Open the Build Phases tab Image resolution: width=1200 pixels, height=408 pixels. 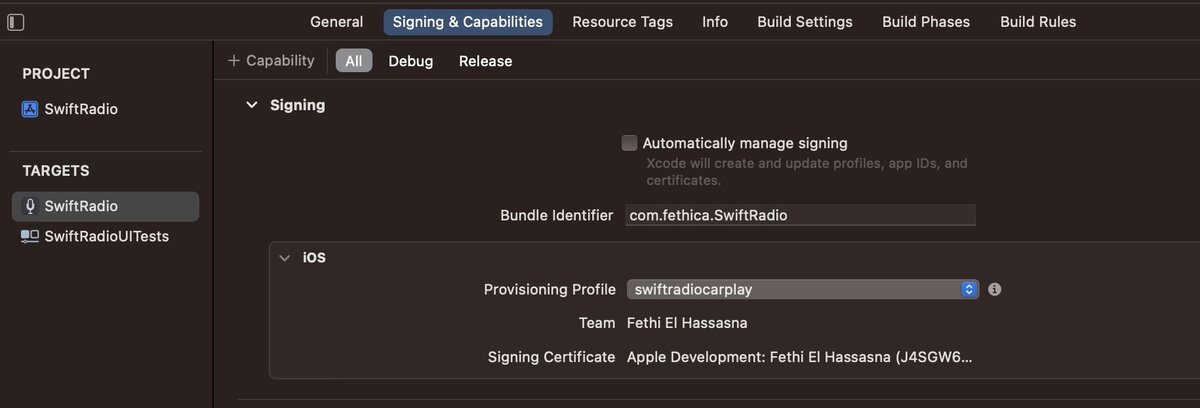[926, 22]
